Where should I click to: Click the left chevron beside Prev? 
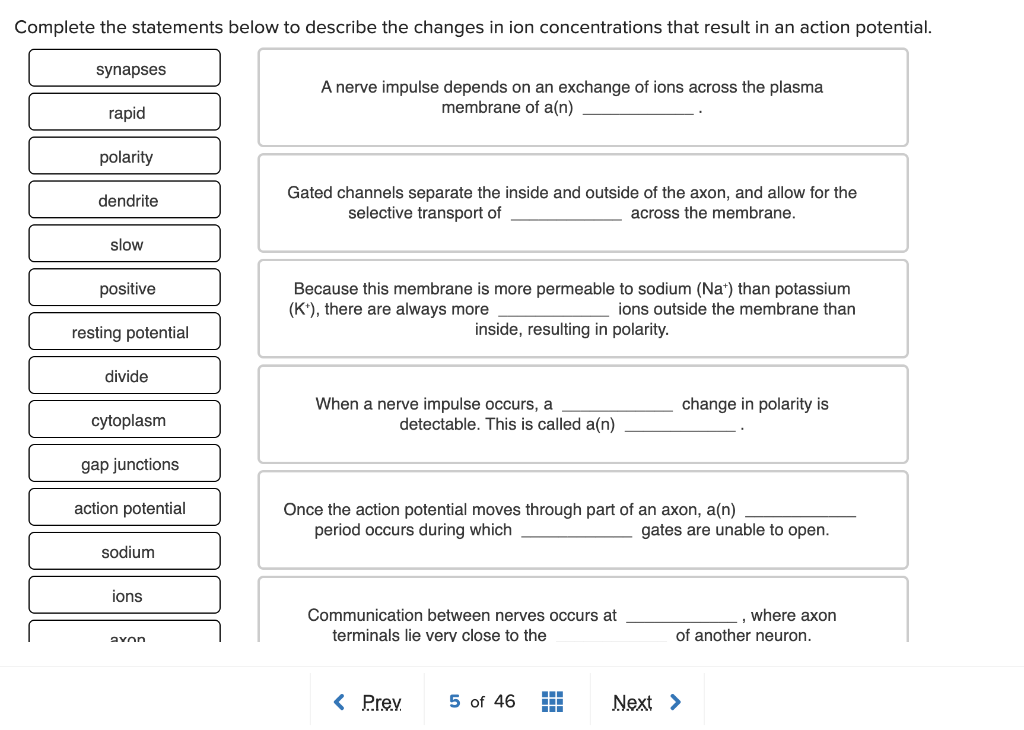coord(339,701)
